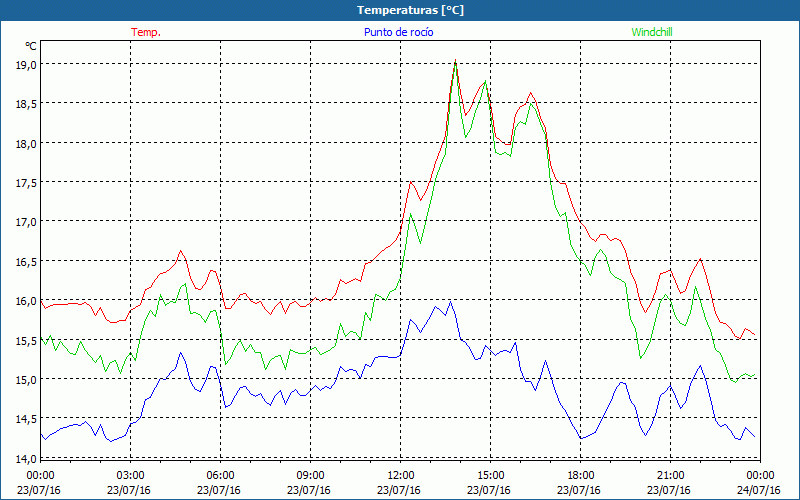The image size is (800, 500).
Task: Click the '19,0' y-axis value
Action: click(x=26, y=65)
